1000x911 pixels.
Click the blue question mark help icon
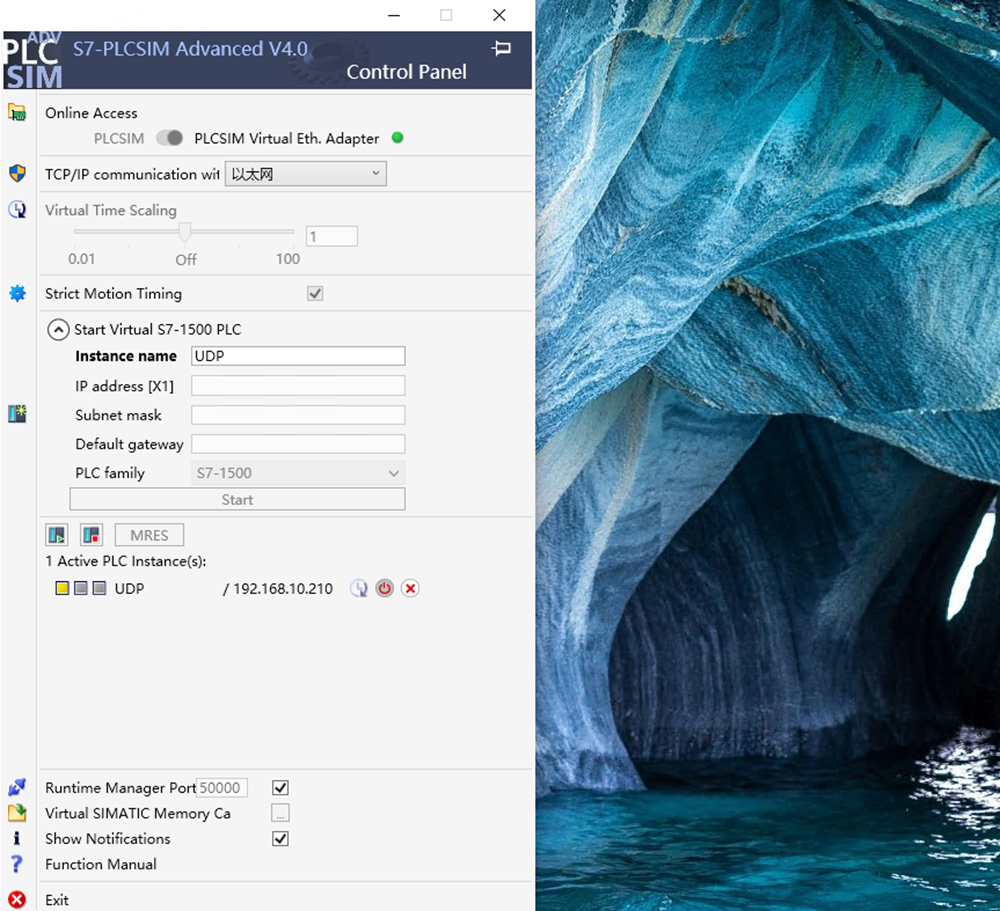click(17, 864)
